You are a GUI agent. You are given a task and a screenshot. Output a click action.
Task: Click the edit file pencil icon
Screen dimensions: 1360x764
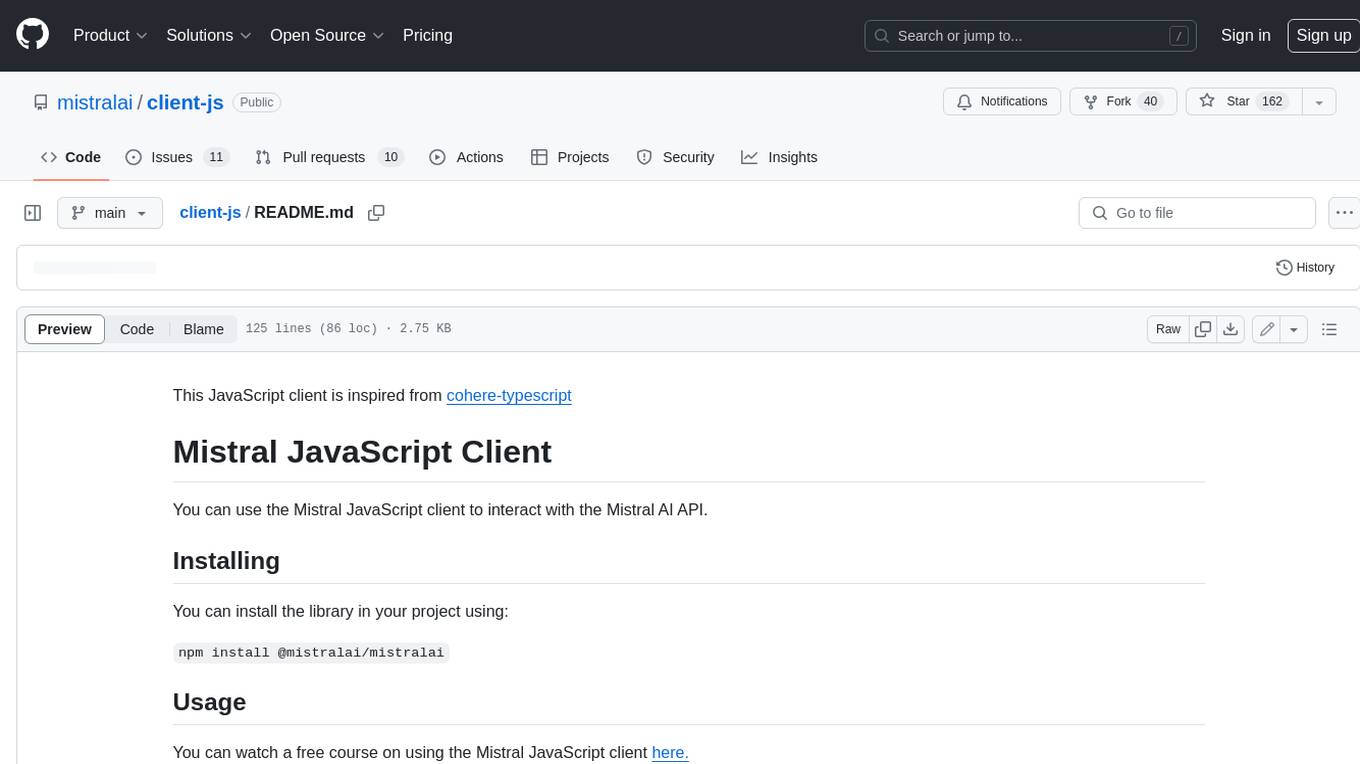pos(1267,329)
